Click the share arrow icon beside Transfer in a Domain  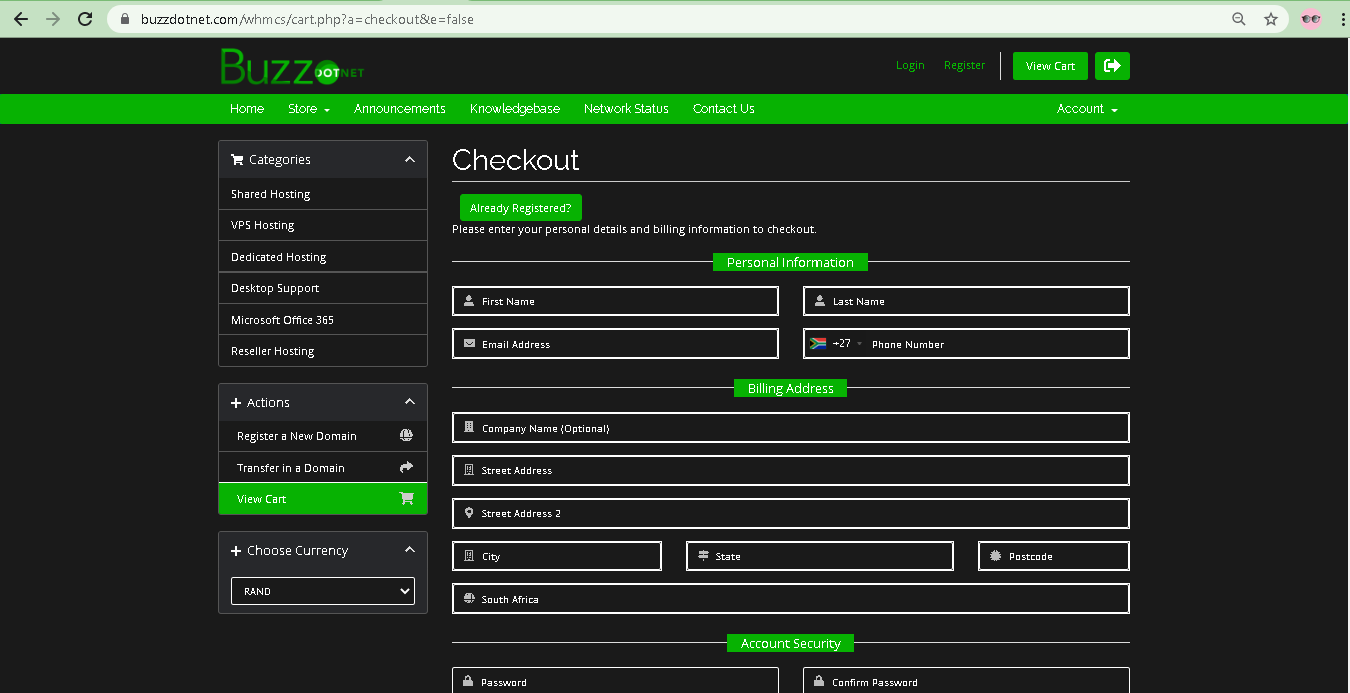point(406,467)
